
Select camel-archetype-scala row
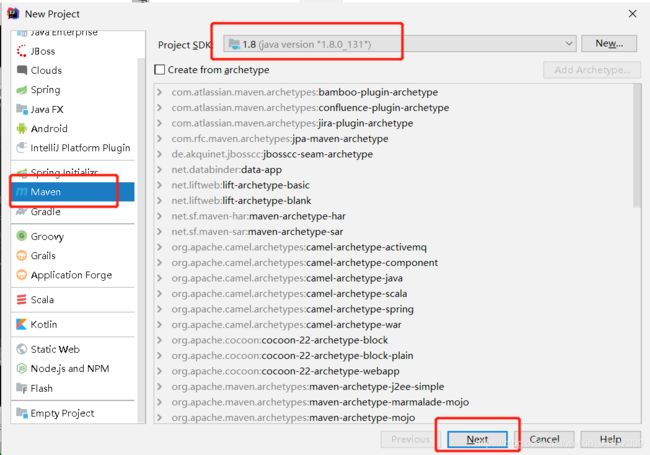point(394,294)
